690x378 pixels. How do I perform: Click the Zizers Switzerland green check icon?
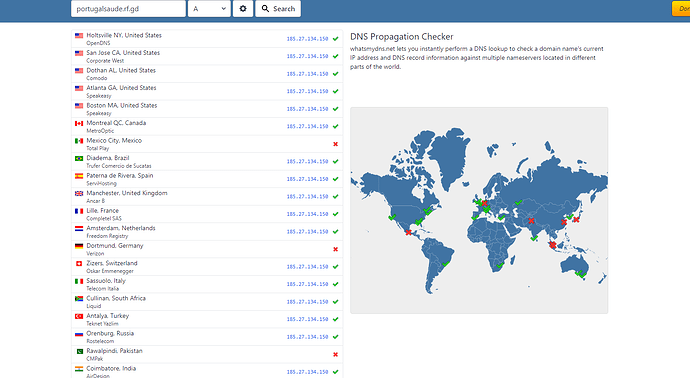tap(336, 267)
